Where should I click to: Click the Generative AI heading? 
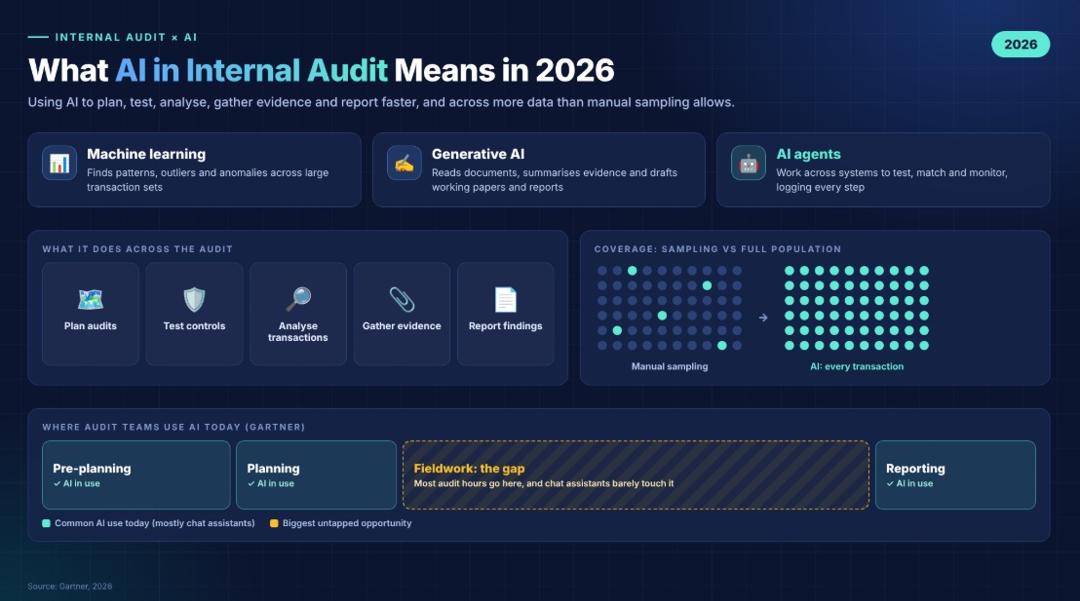pos(478,154)
